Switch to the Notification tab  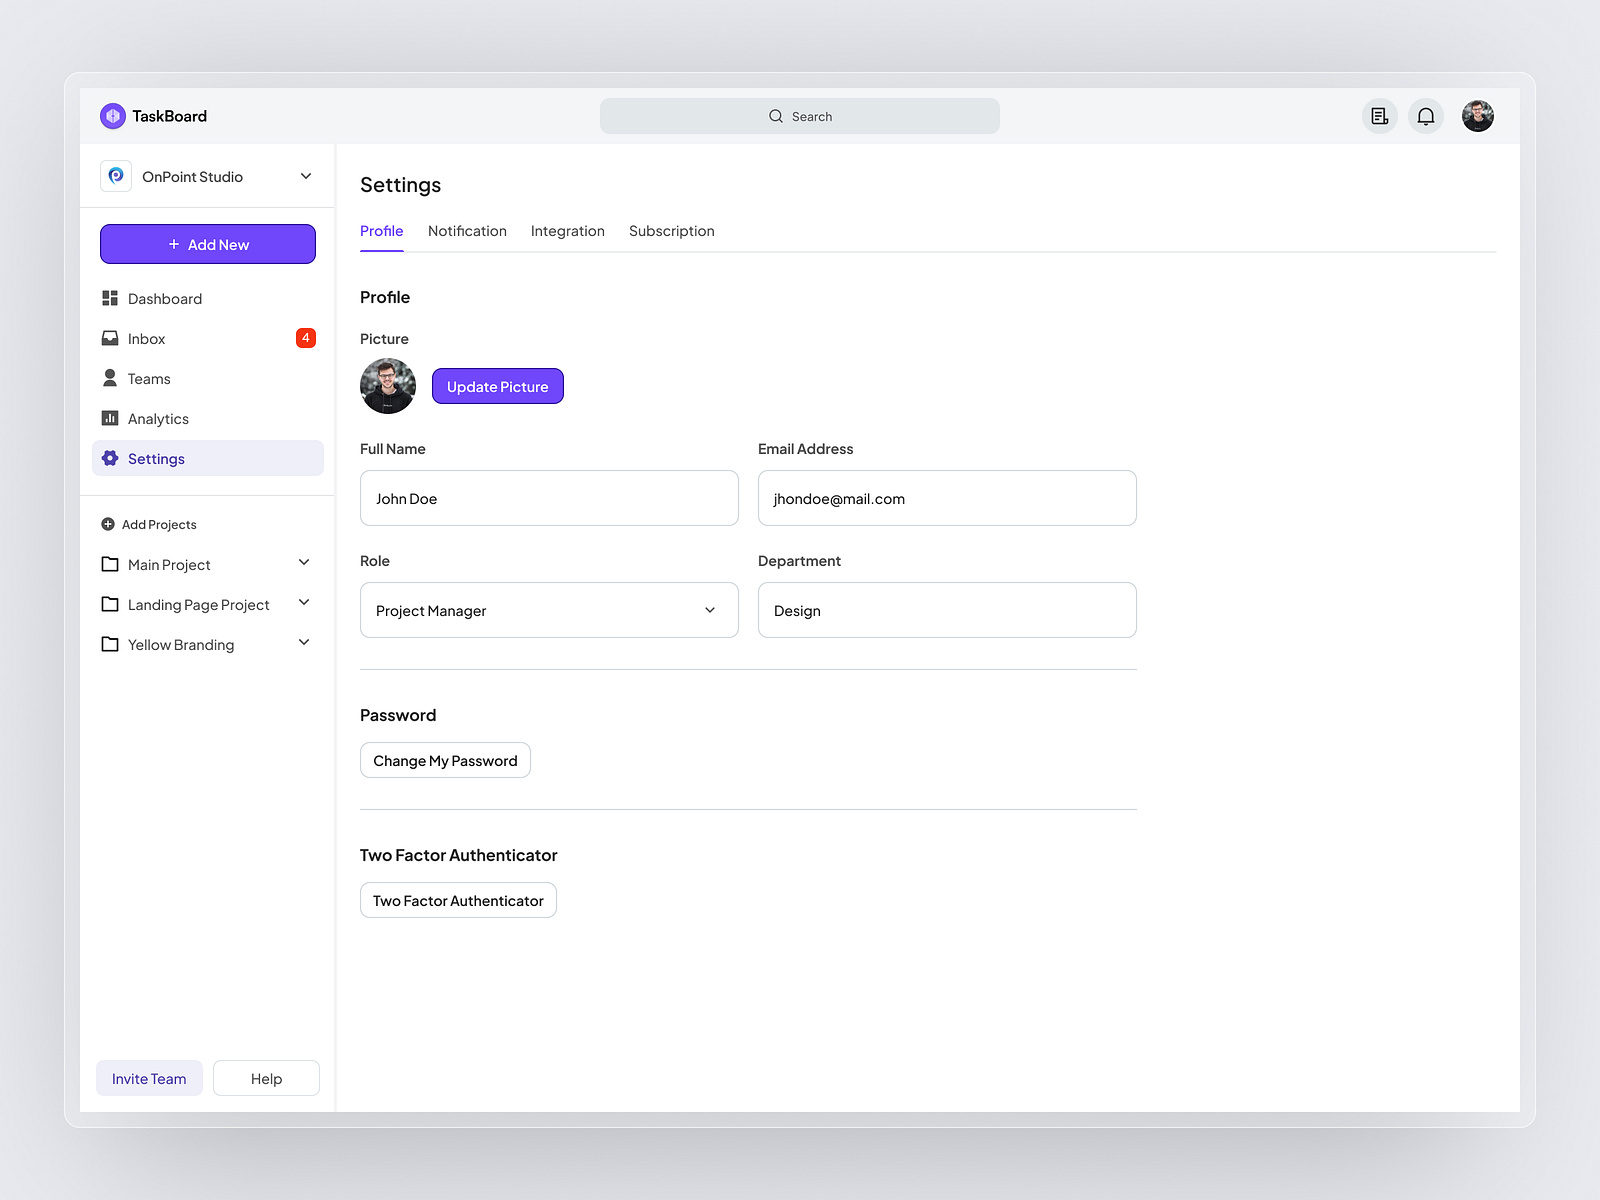[x=467, y=231]
